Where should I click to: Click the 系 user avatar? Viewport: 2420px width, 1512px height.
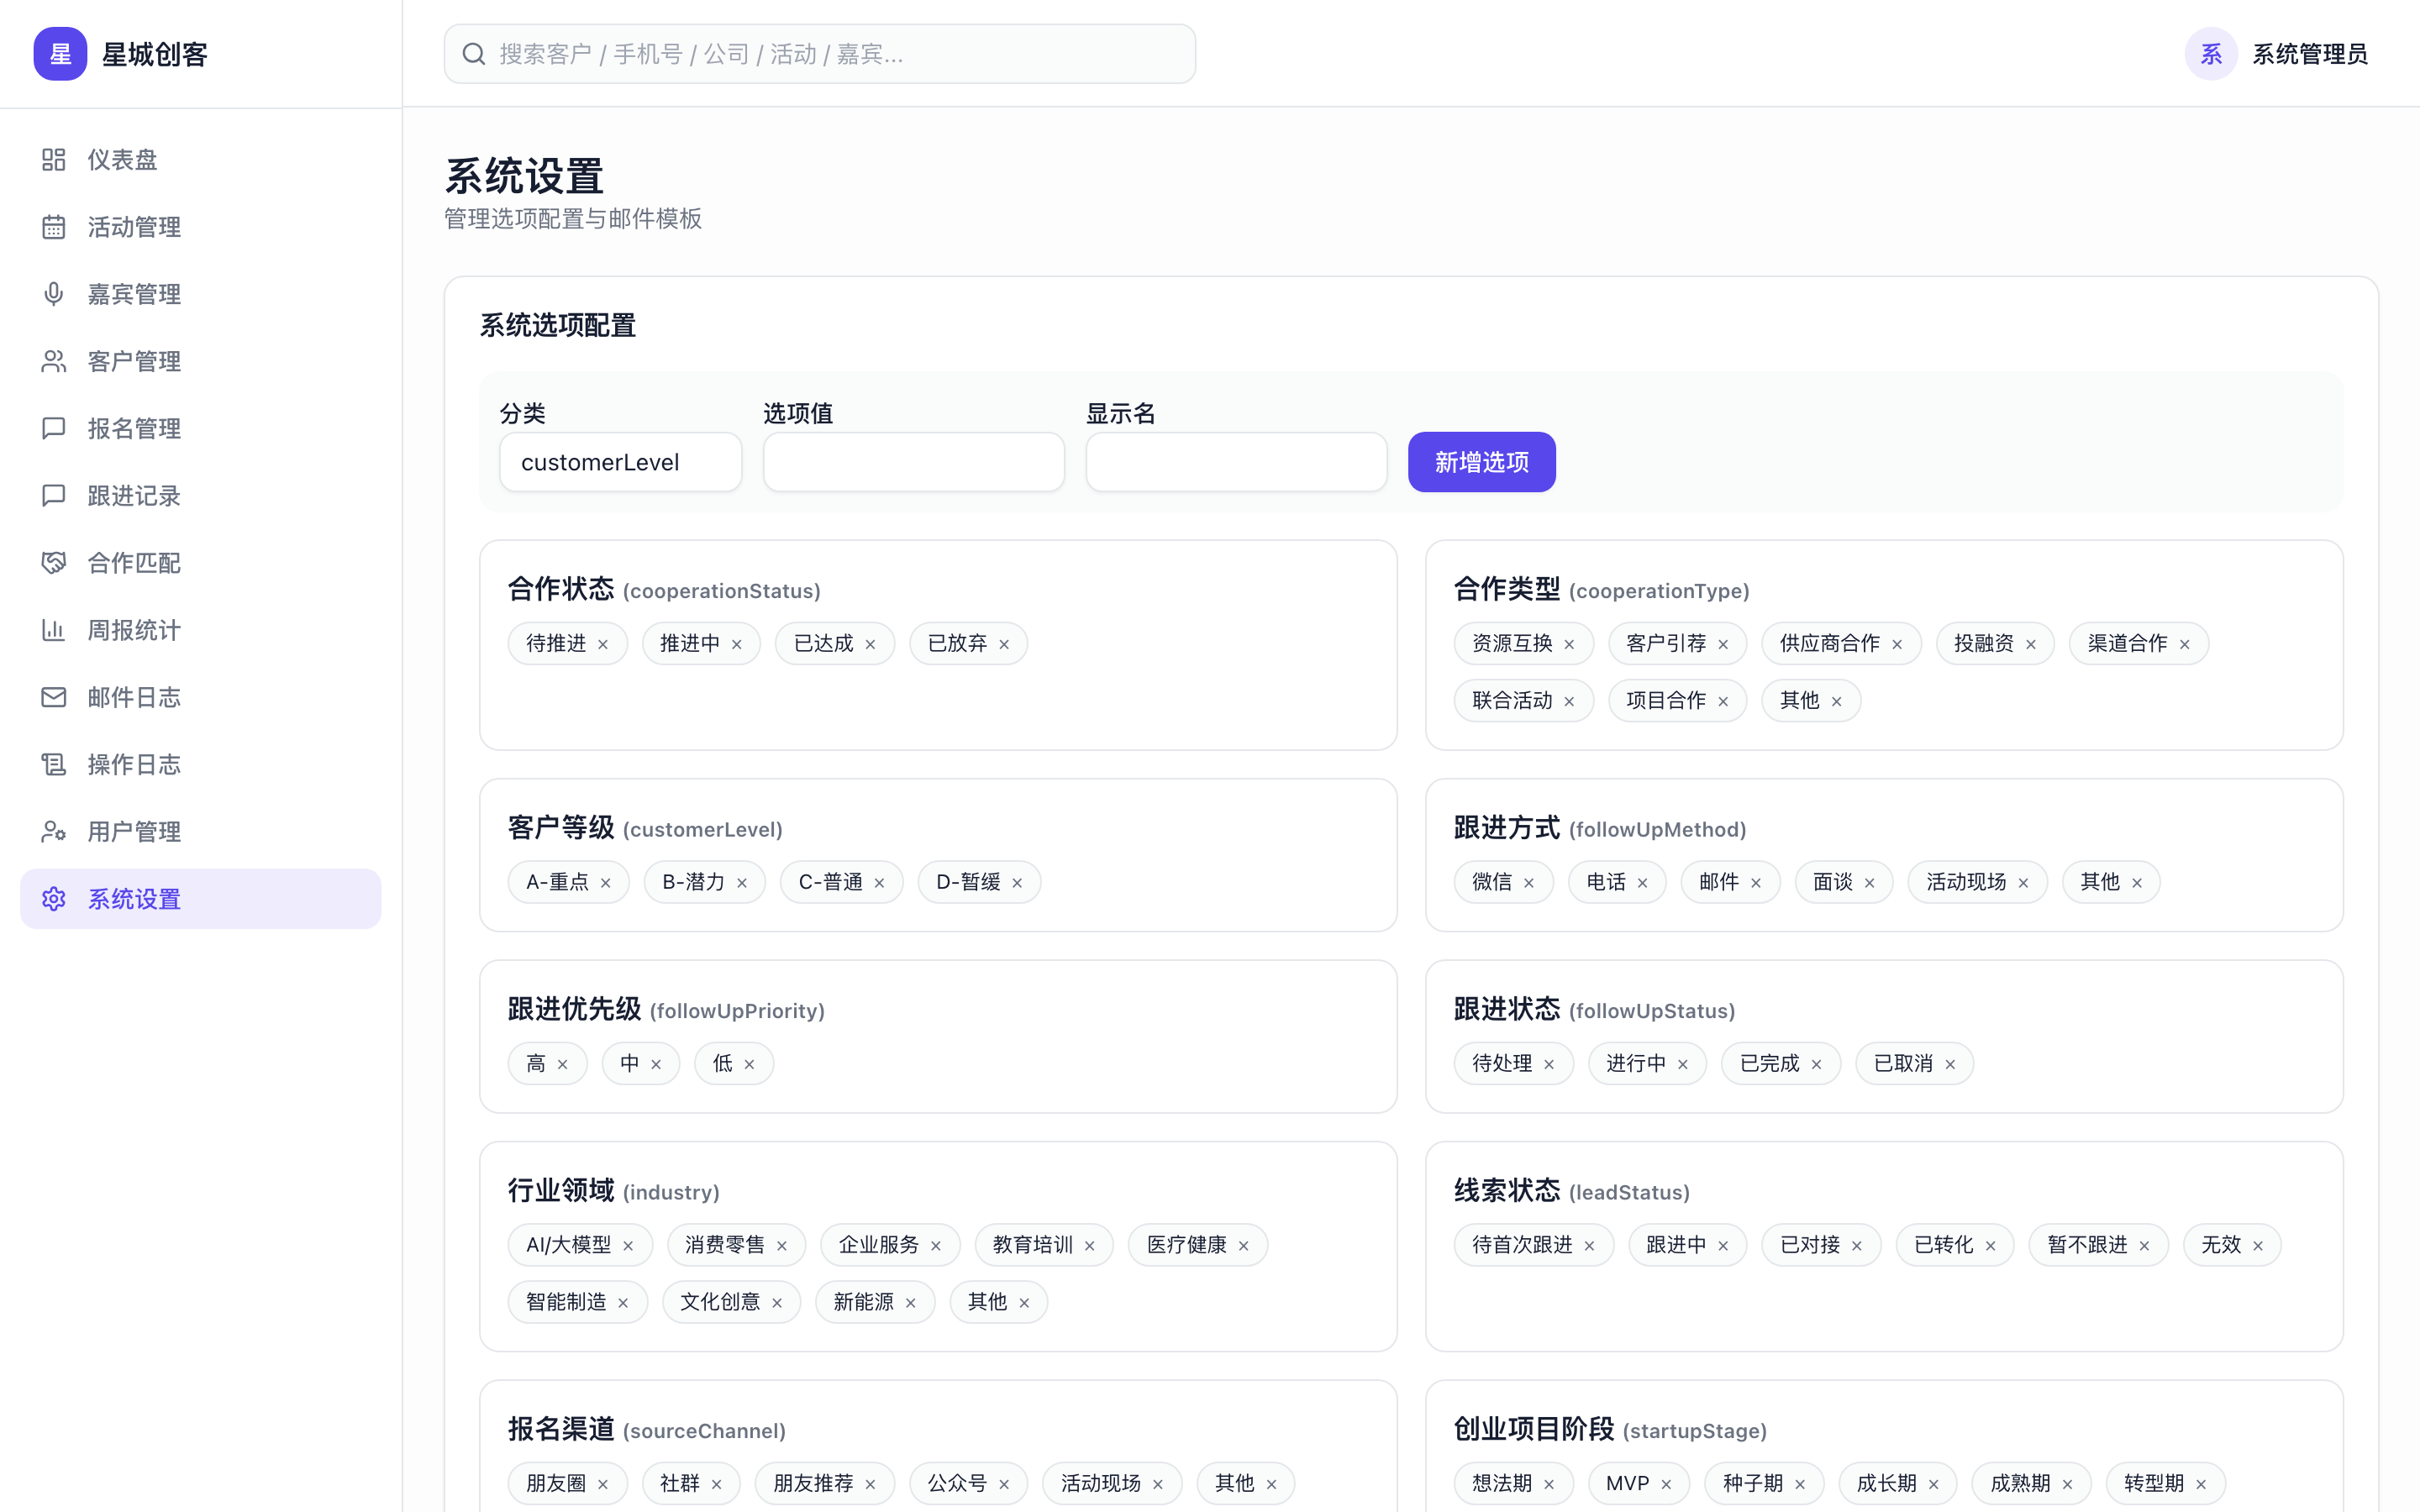(2211, 54)
